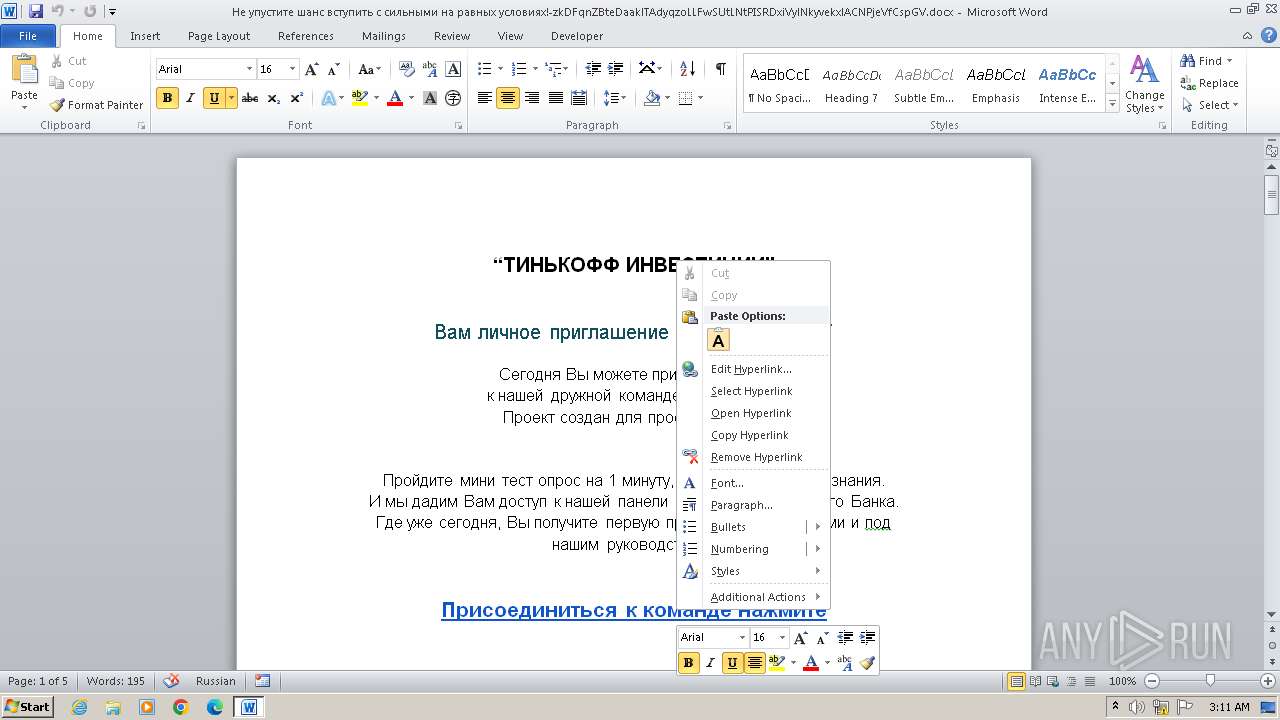Open the Line Spacing options
The height and width of the screenshot is (720, 1280).
pyautogui.click(x=615, y=98)
